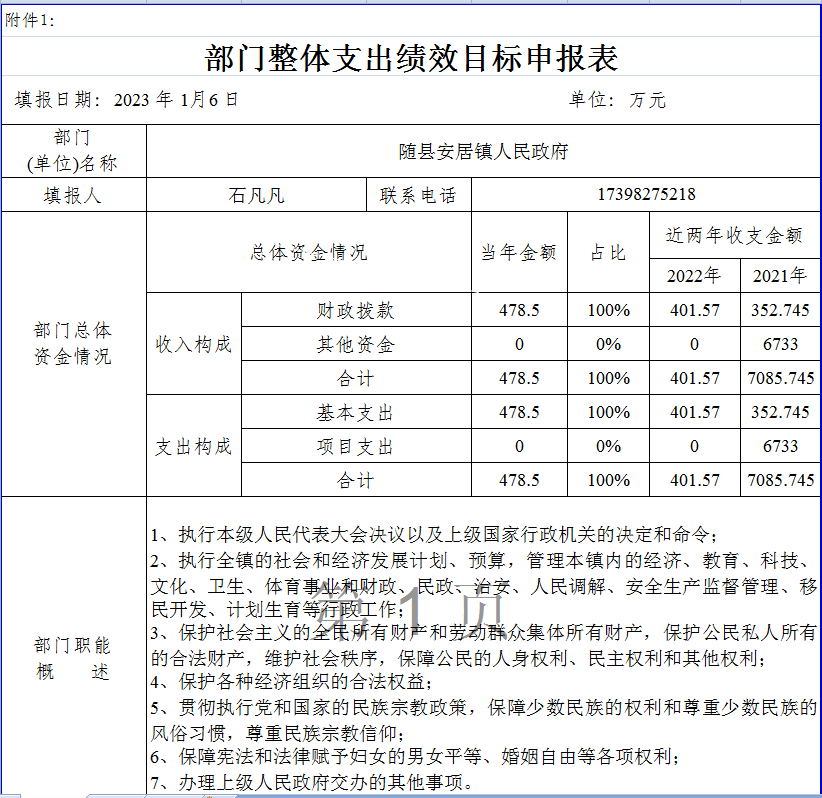Click 401.57 in the 收入构成 合计 row
The image size is (822, 798).
pyautogui.click(x=695, y=378)
